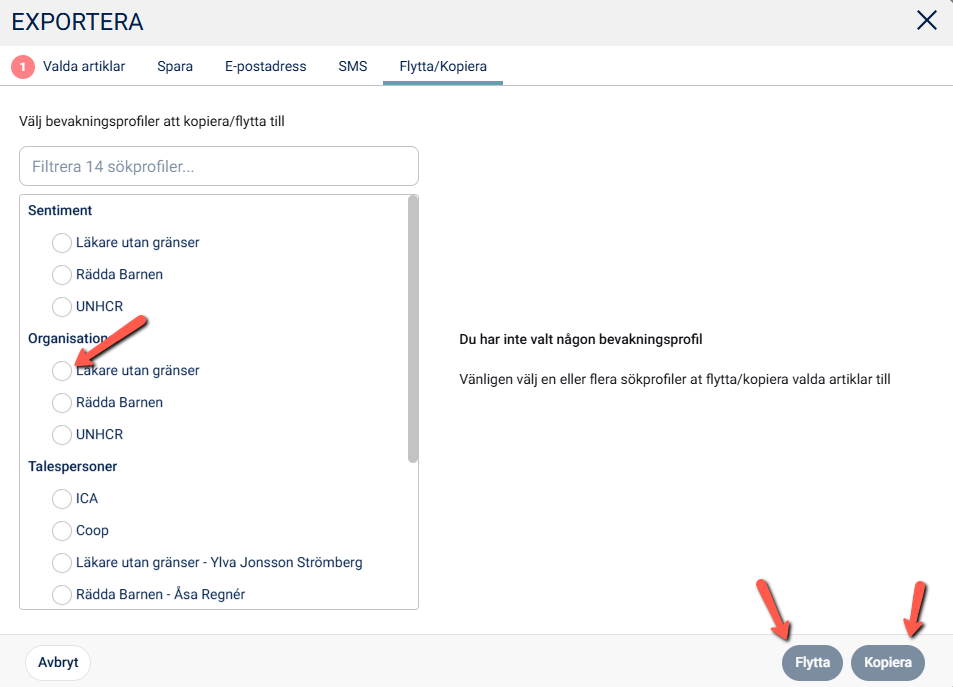This screenshot has width=953, height=687.
Task: Select Läkare utan gränser under Organisation
Action: [x=61, y=371]
